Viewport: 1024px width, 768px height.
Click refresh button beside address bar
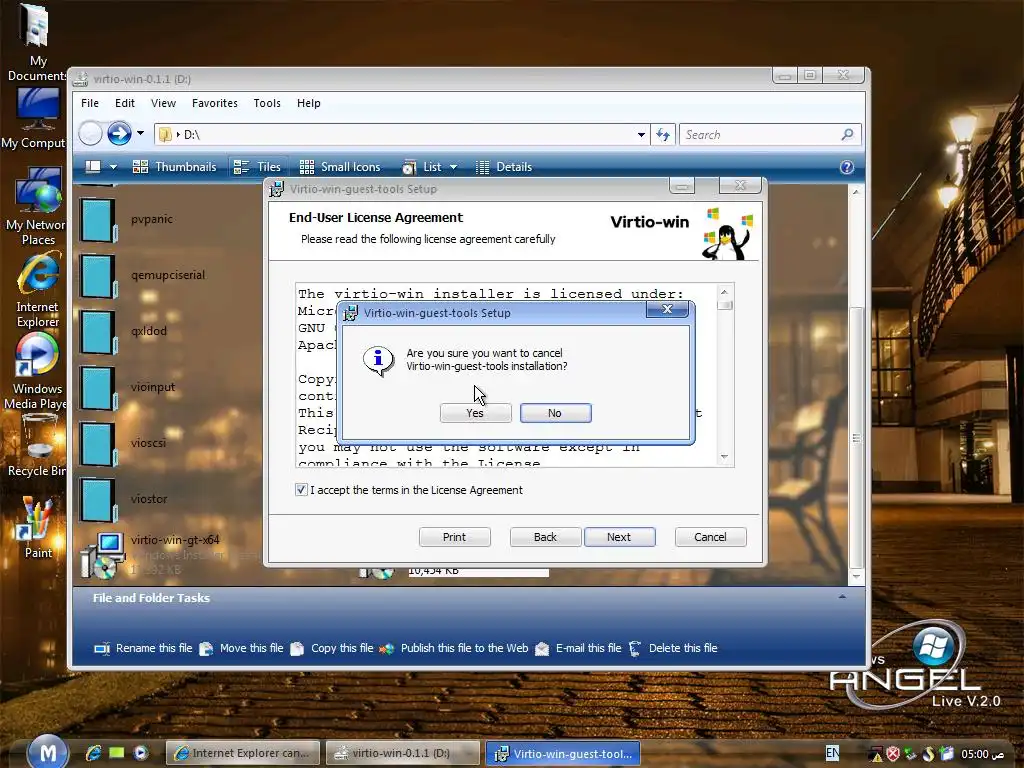coord(663,135)
